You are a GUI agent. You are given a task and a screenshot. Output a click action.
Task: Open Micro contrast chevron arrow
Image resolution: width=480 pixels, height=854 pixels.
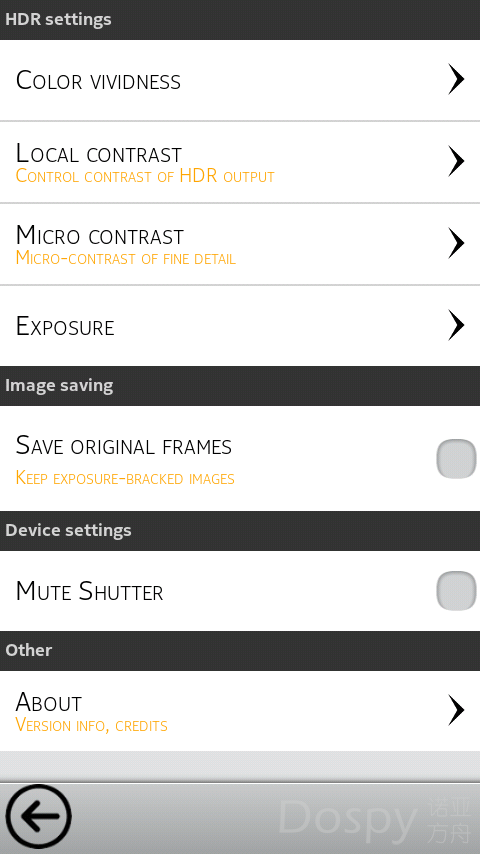[x=457, y=243]
